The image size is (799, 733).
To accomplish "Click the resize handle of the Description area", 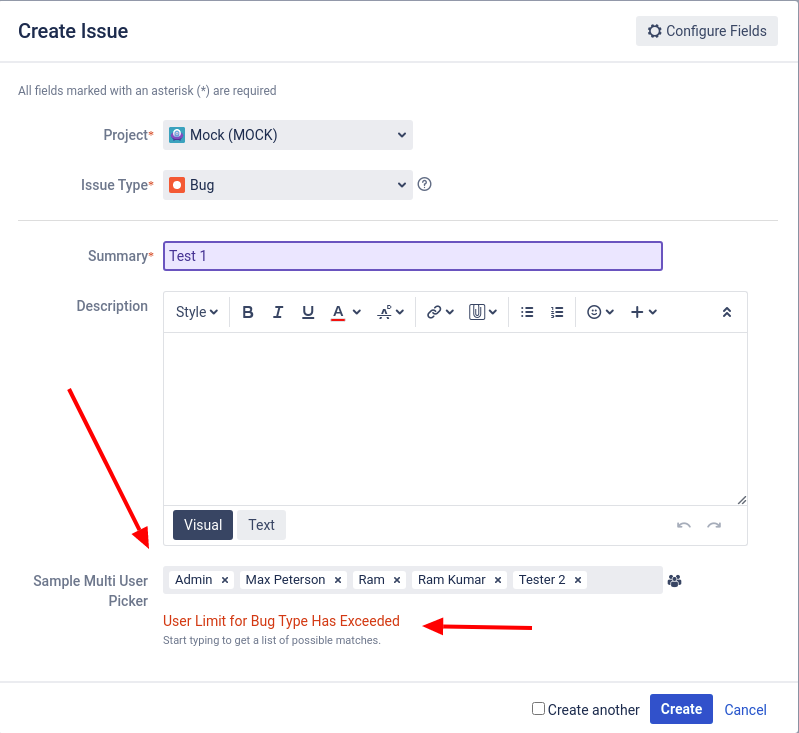I will coord(742,500).
